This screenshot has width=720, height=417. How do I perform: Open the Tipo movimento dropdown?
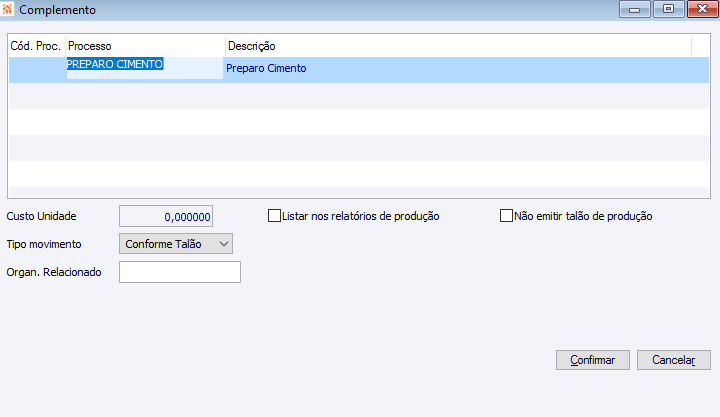pos(176,244)
